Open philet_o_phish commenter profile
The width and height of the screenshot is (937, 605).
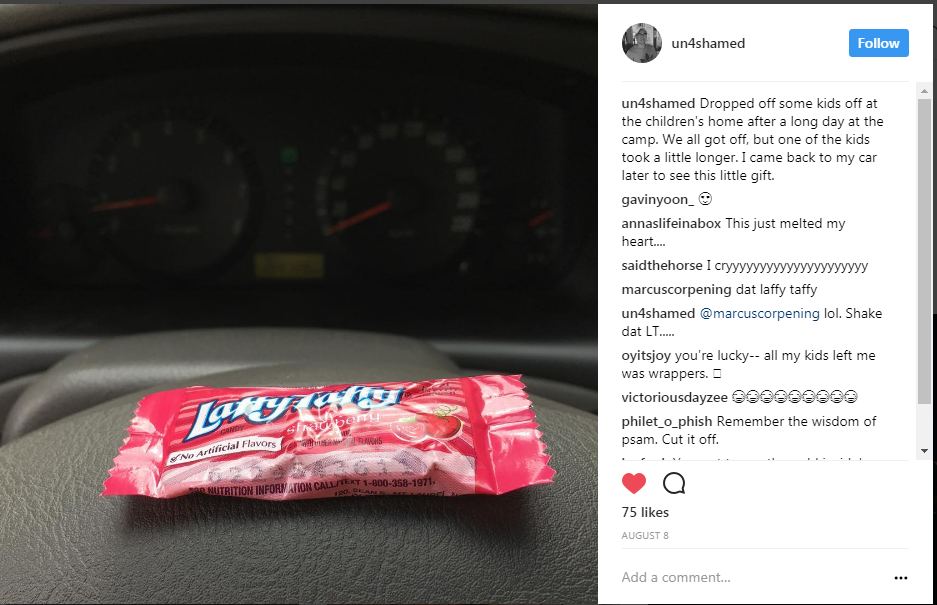667,421
